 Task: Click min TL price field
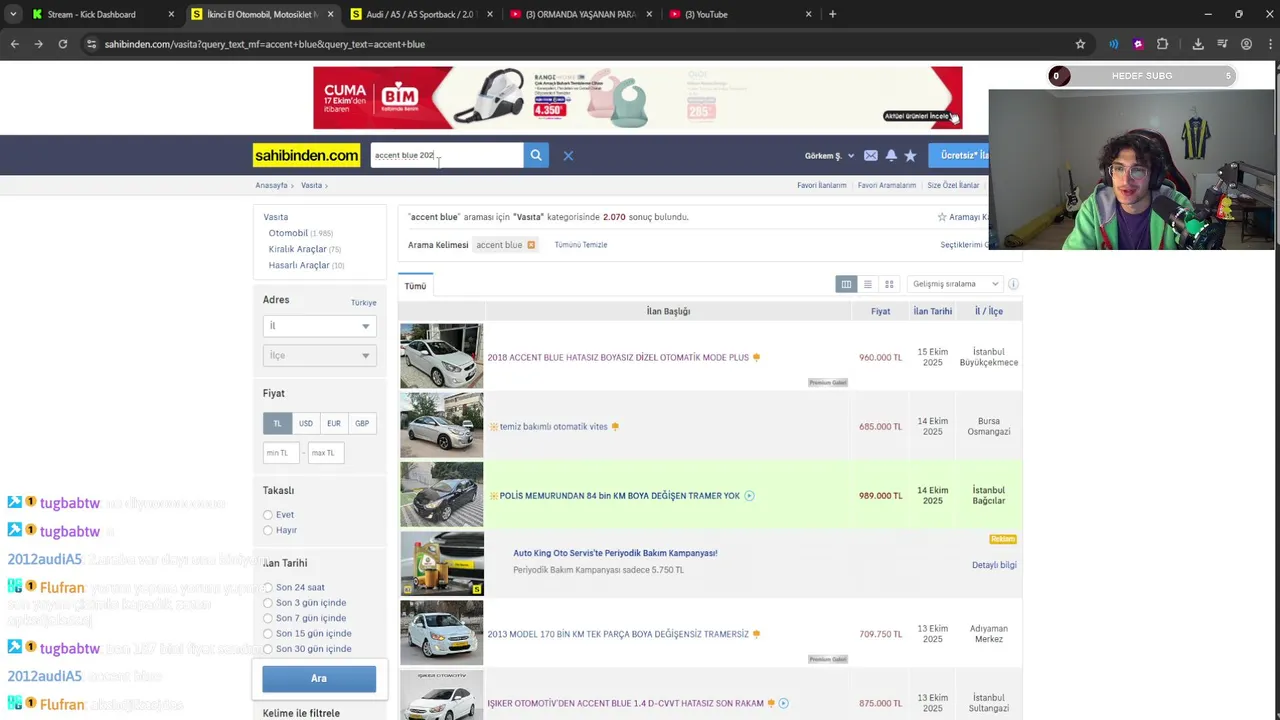[281, 453]
